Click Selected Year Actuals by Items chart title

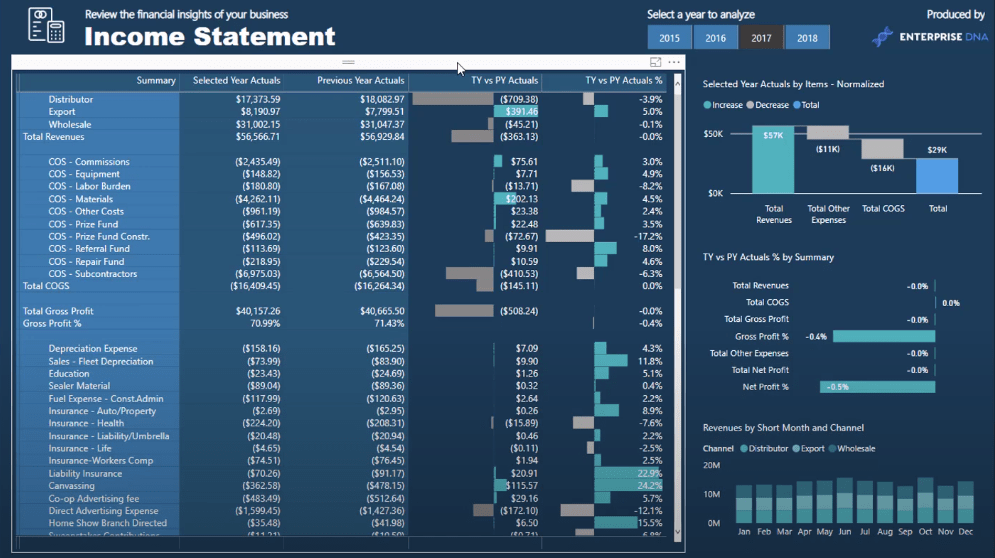point(793,84)
